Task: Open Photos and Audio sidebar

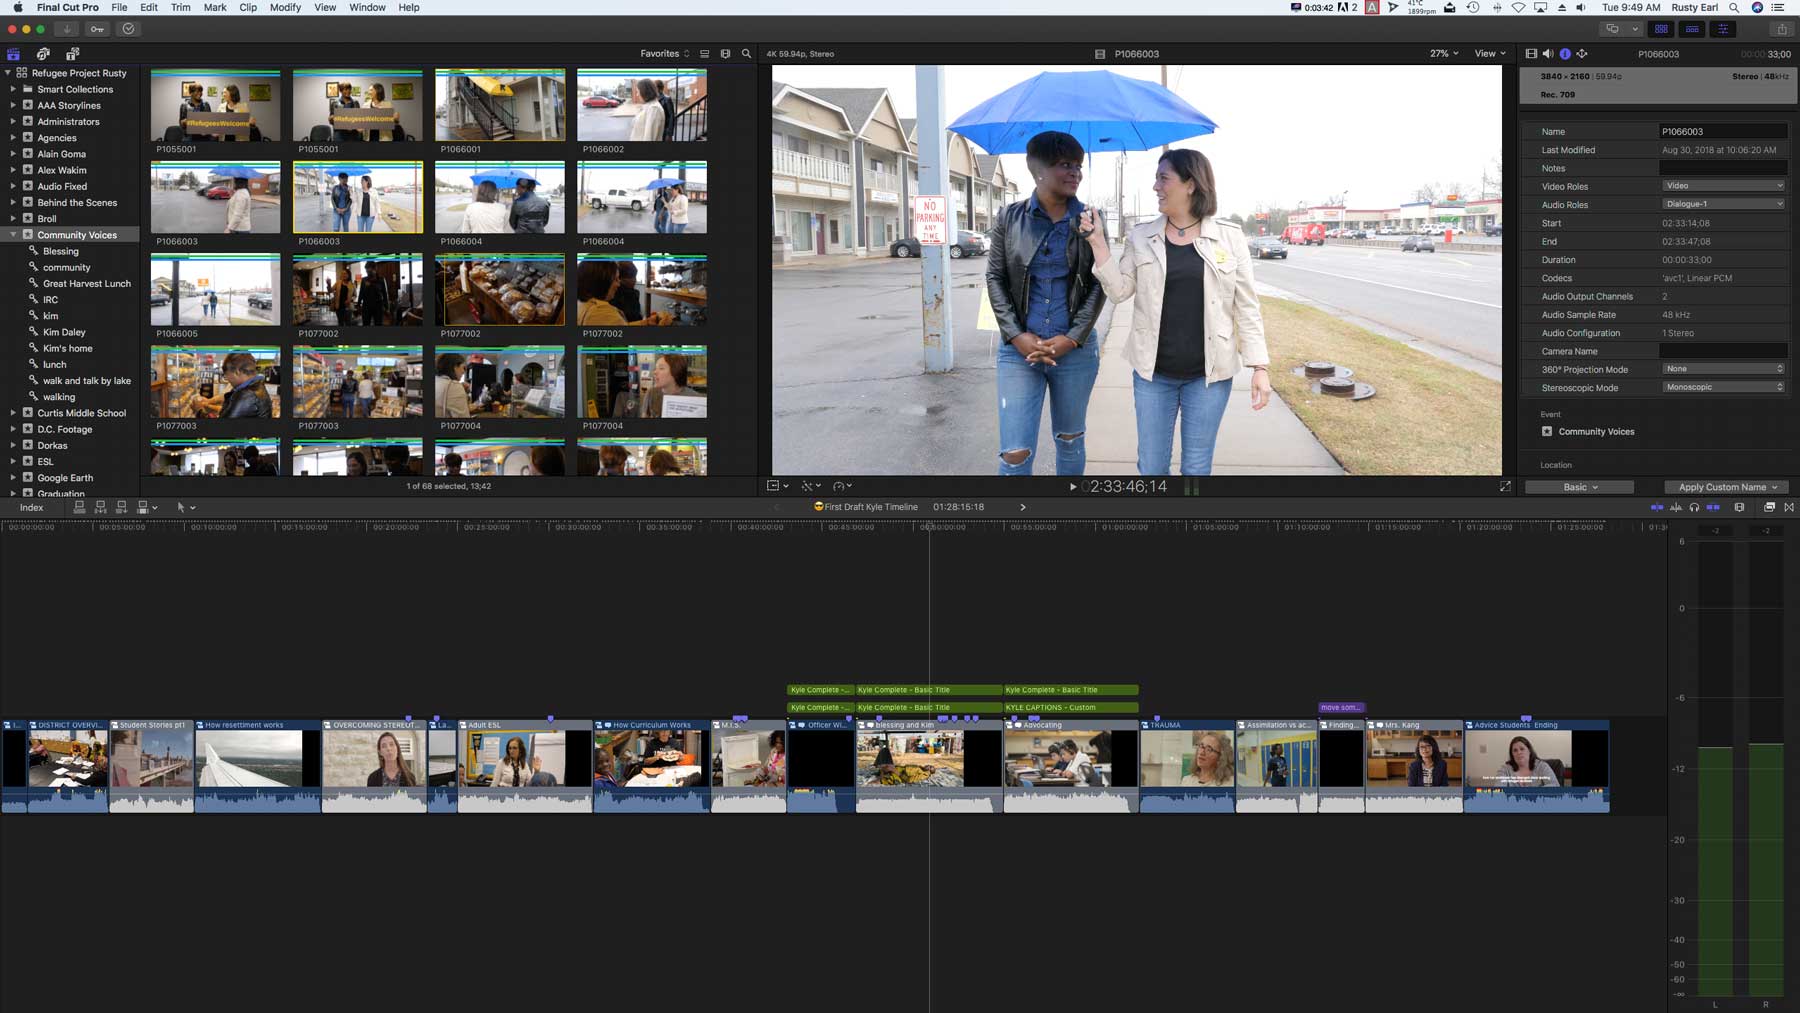Action: pyautogui.click(x=43, y=54)
